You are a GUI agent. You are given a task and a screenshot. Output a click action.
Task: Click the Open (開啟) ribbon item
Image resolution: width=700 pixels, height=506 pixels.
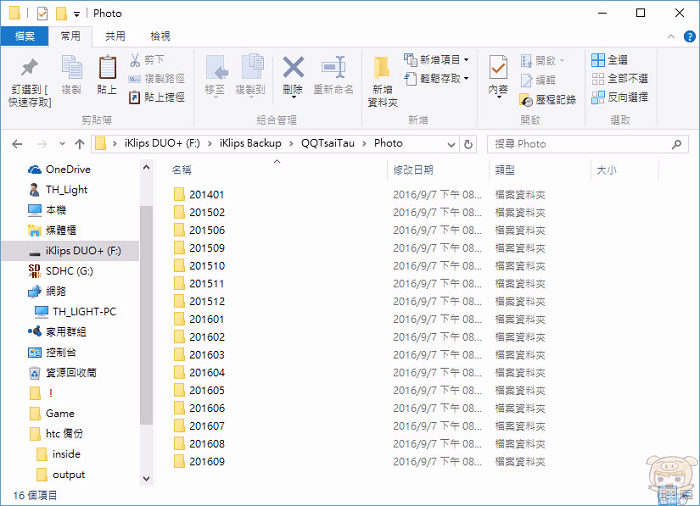click(x=543, y=60)
